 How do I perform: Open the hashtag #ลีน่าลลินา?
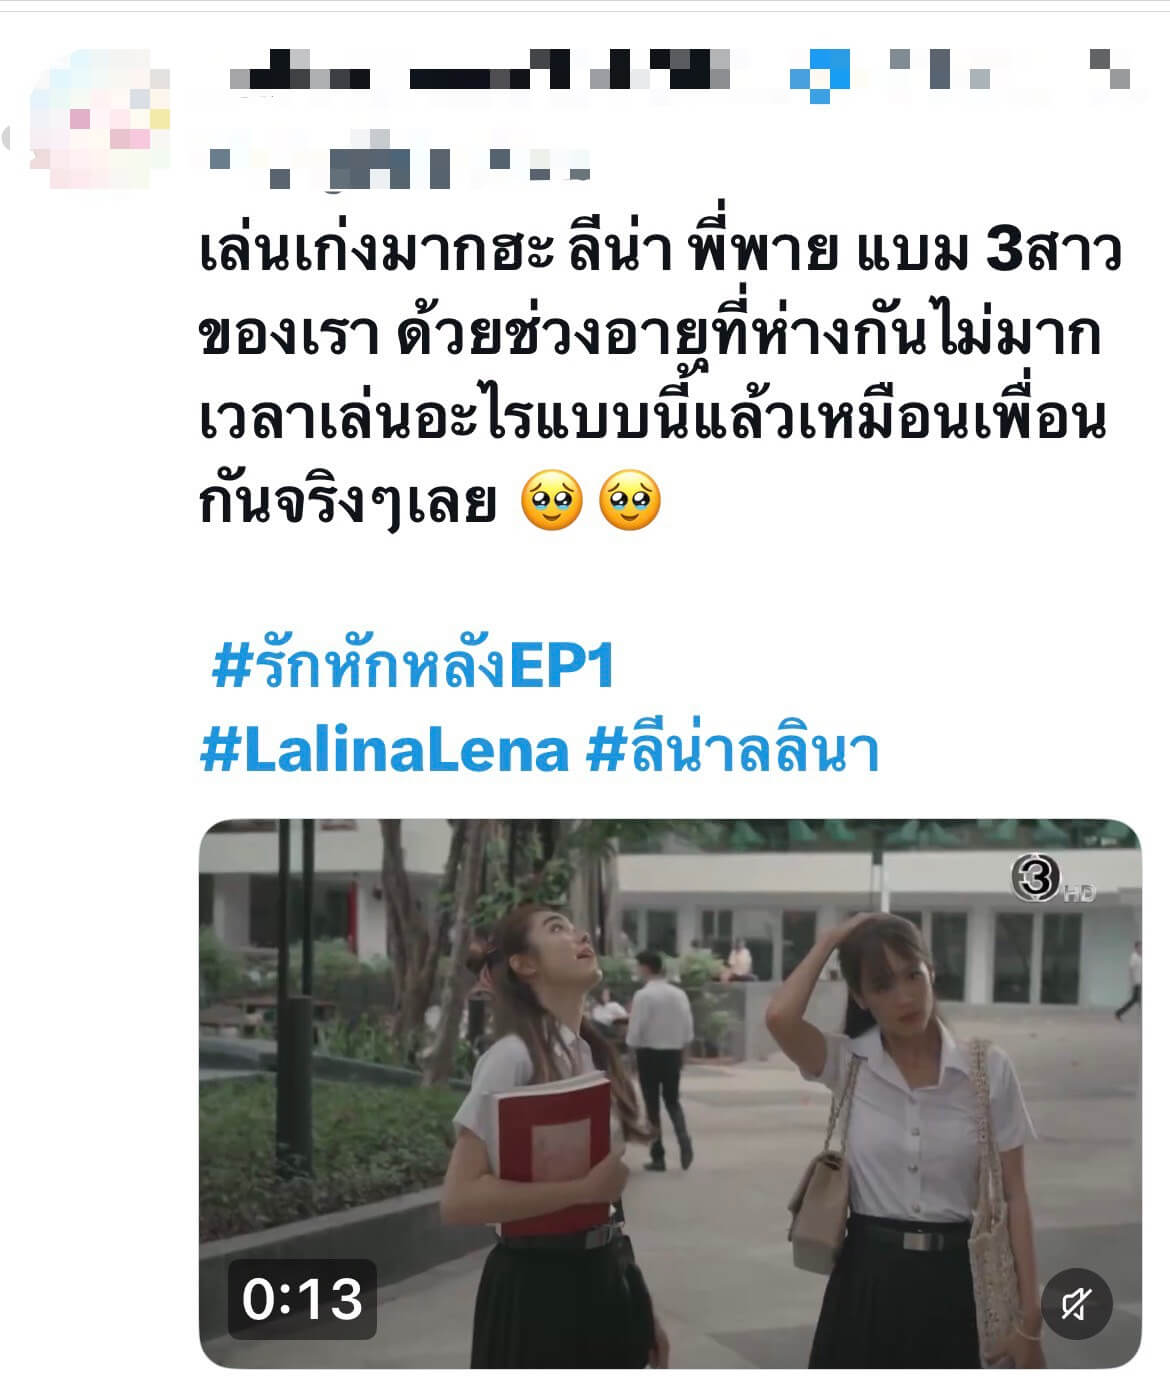click(733, 750)
